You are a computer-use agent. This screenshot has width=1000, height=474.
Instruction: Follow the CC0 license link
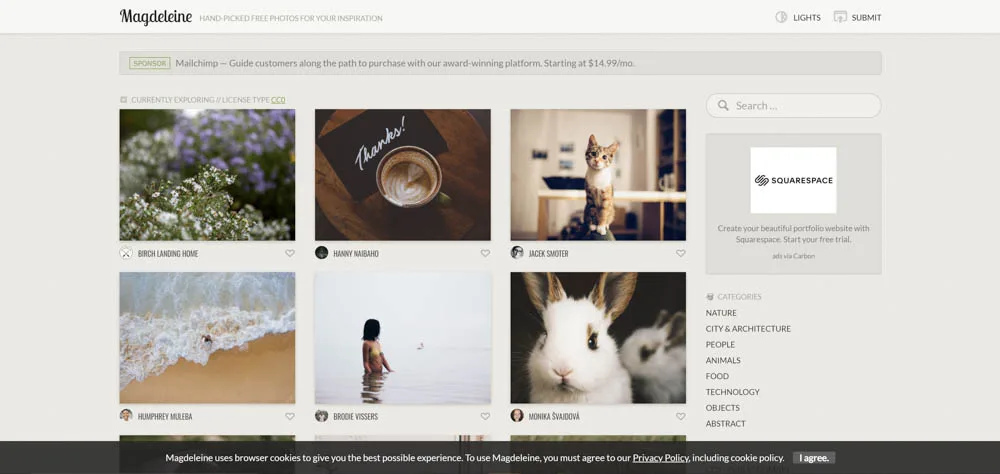pyautogui.click(x=278, y=100)
